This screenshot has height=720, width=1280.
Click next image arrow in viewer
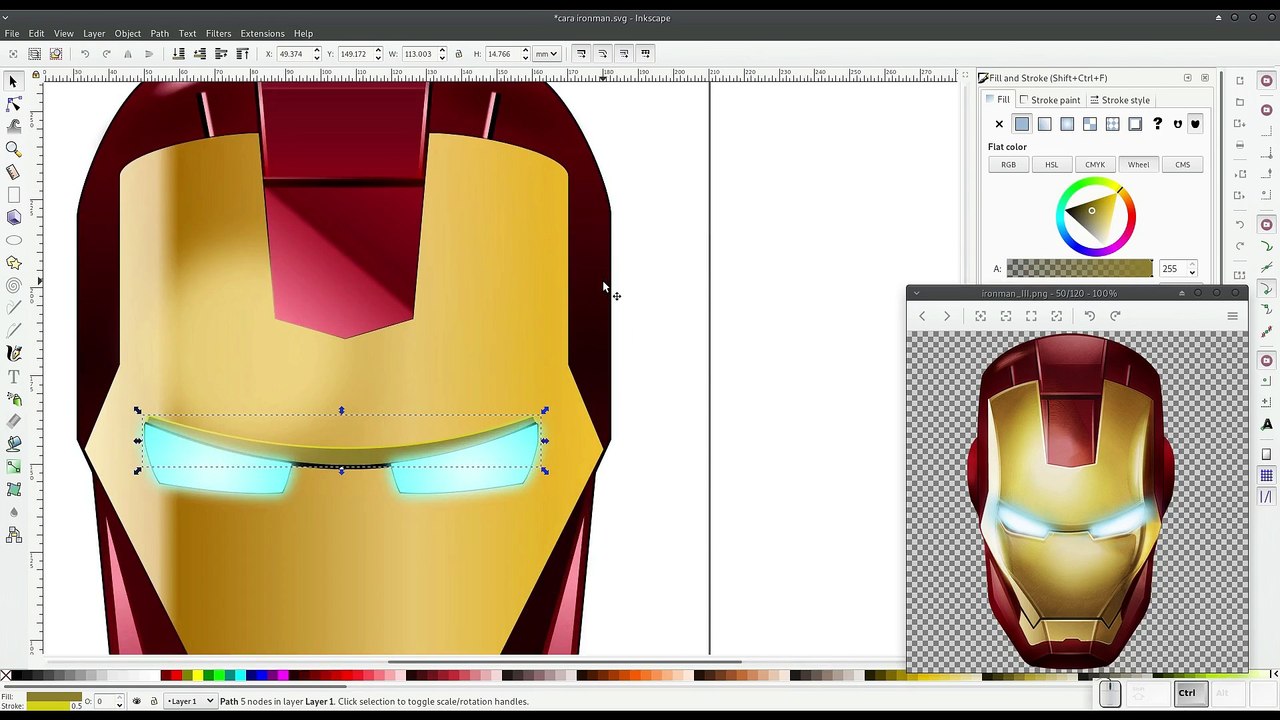coord(947,316)
